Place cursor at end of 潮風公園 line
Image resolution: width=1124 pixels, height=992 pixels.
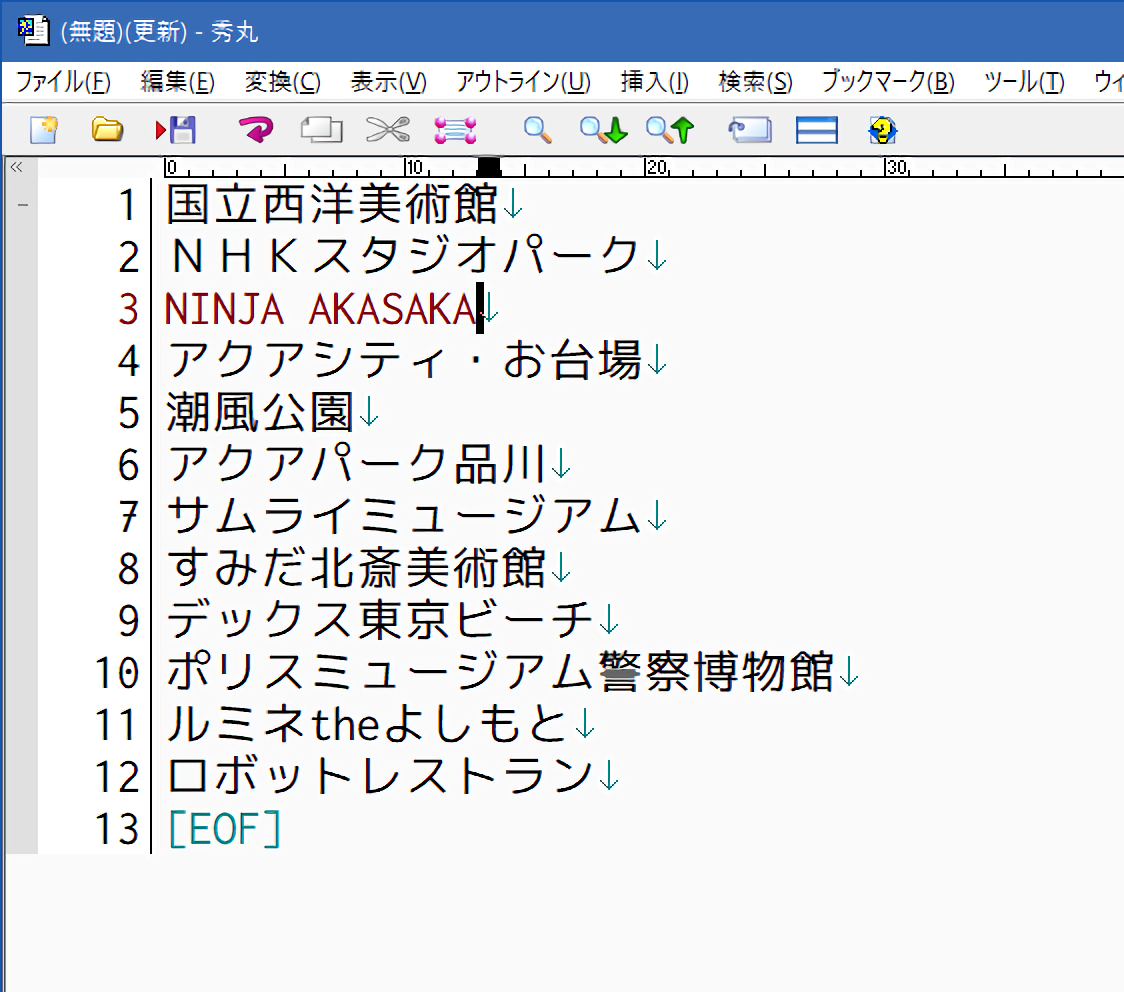(x=356, y=412)
